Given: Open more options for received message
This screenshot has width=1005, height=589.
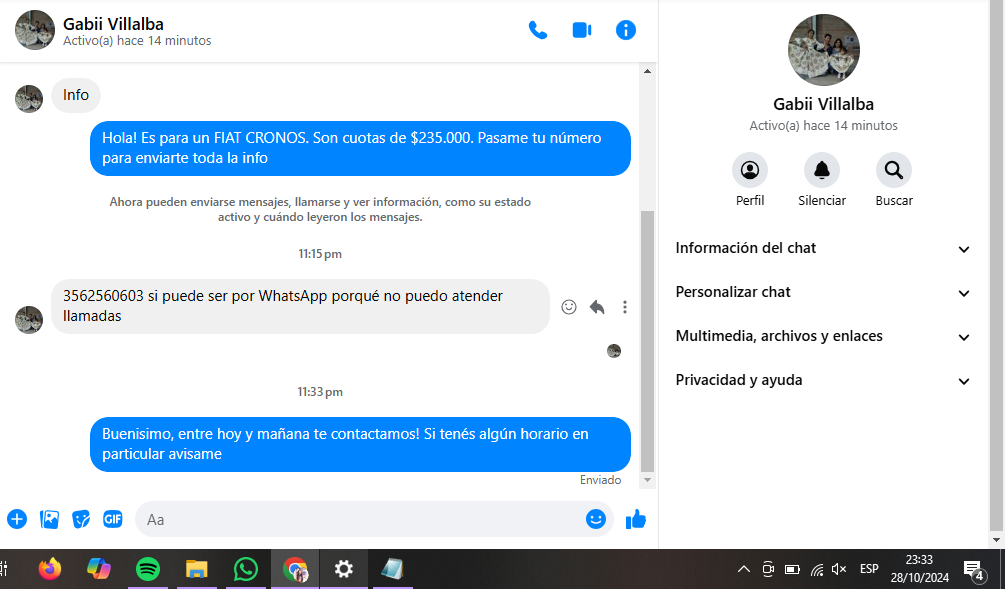Looking at the screenshot, I should [625, 307].
